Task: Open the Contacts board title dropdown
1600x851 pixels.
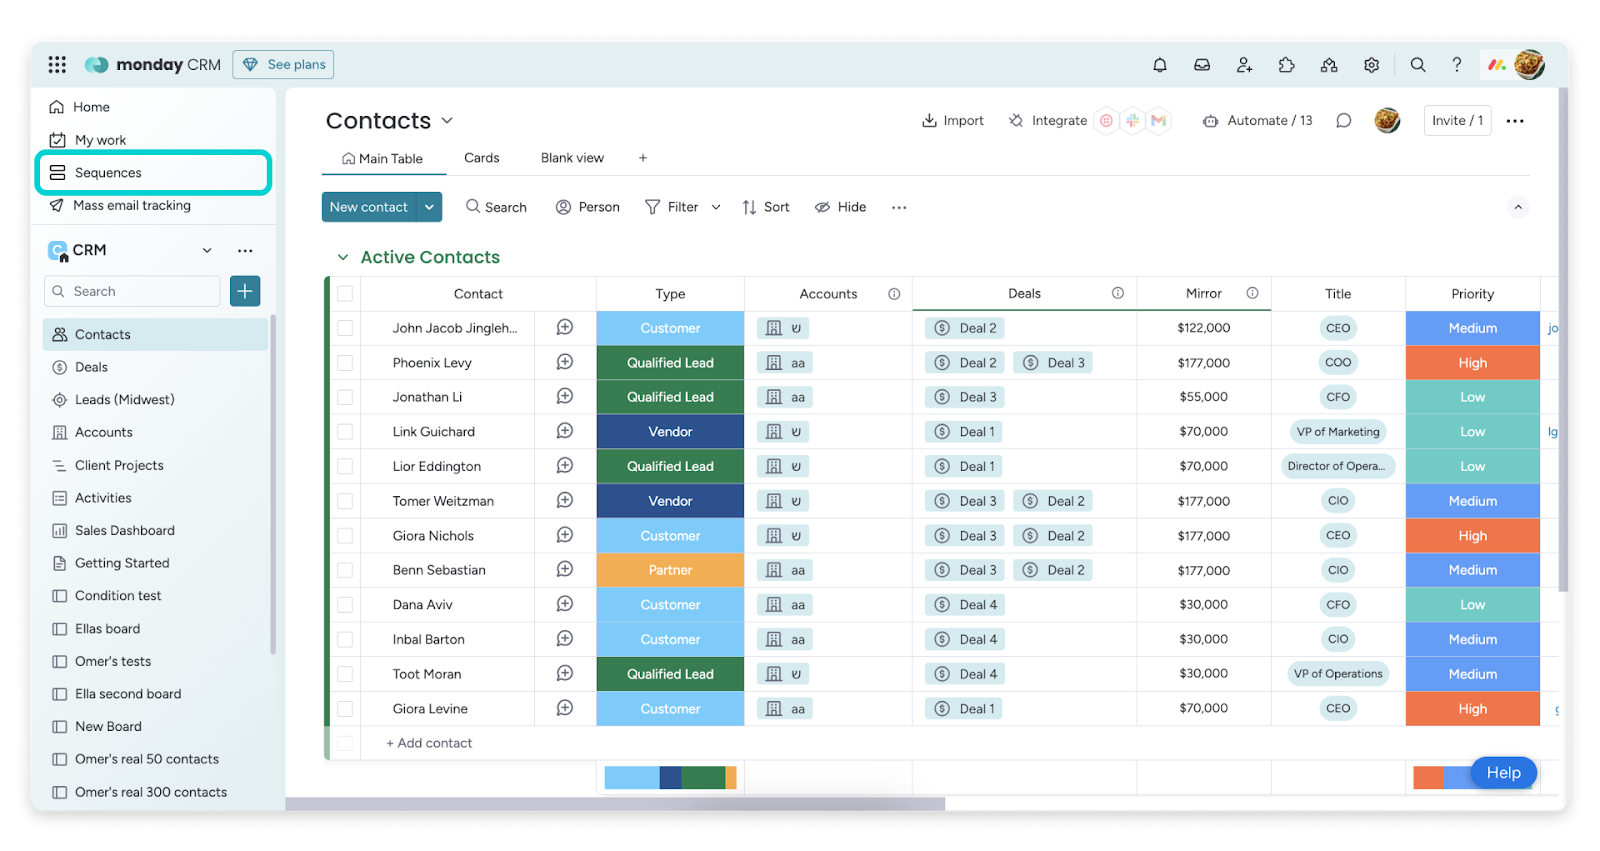Action: [447, 121]
